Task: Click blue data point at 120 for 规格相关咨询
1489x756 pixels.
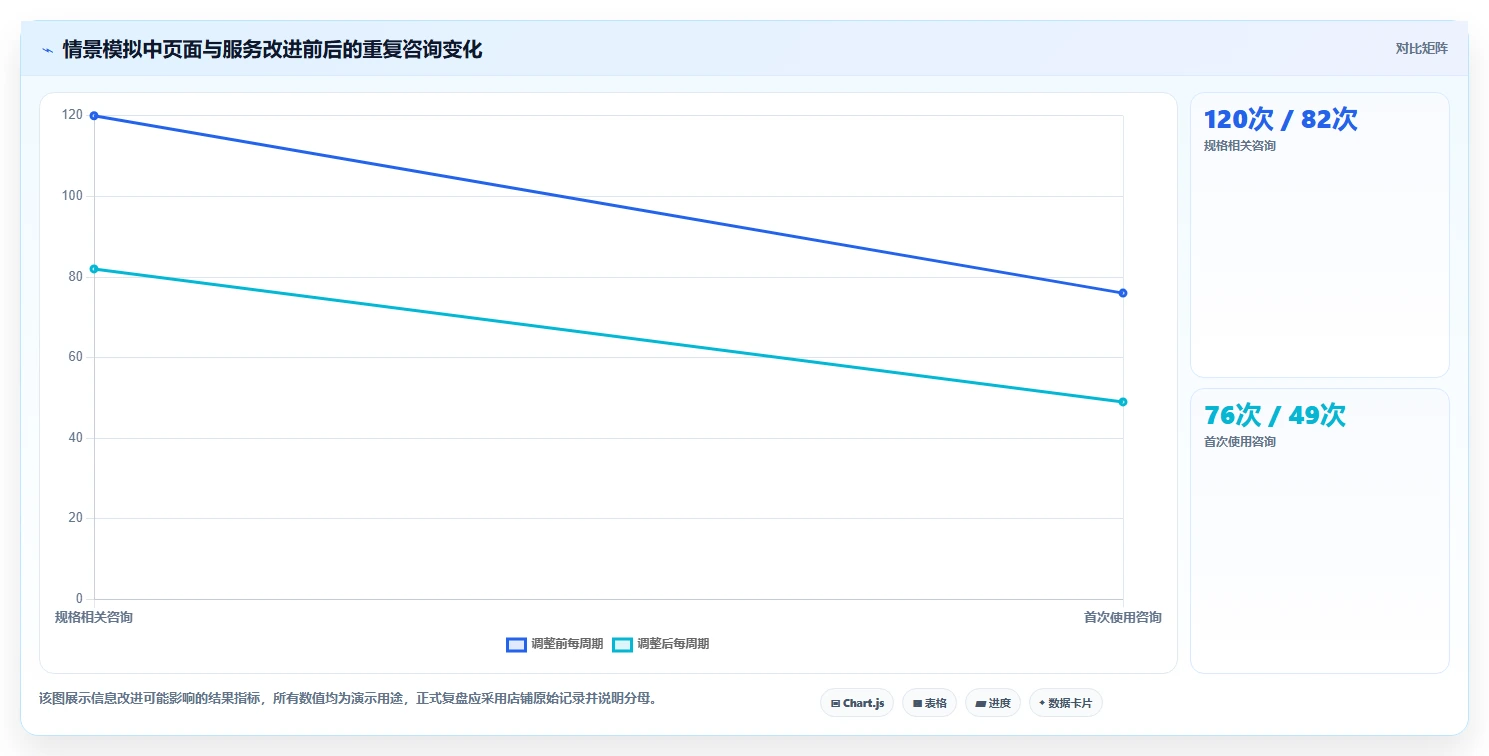Action: tap(94, 116)
